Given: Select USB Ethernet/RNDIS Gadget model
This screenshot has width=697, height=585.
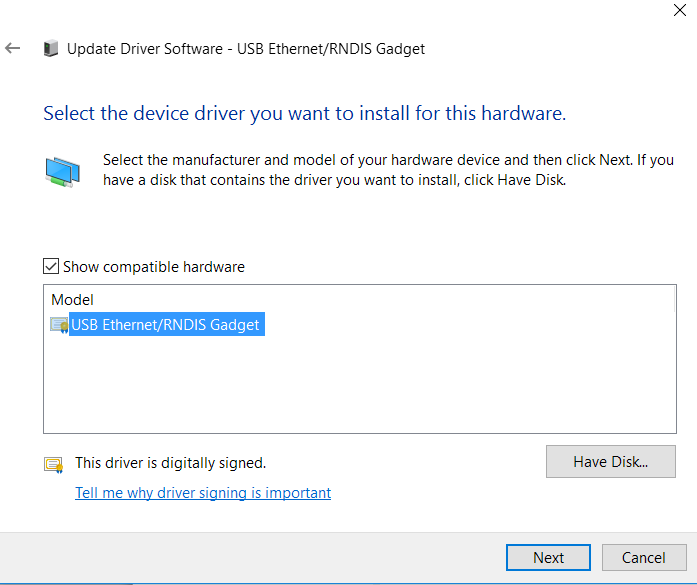Looking at the screenshot, I should click(167, 325).
